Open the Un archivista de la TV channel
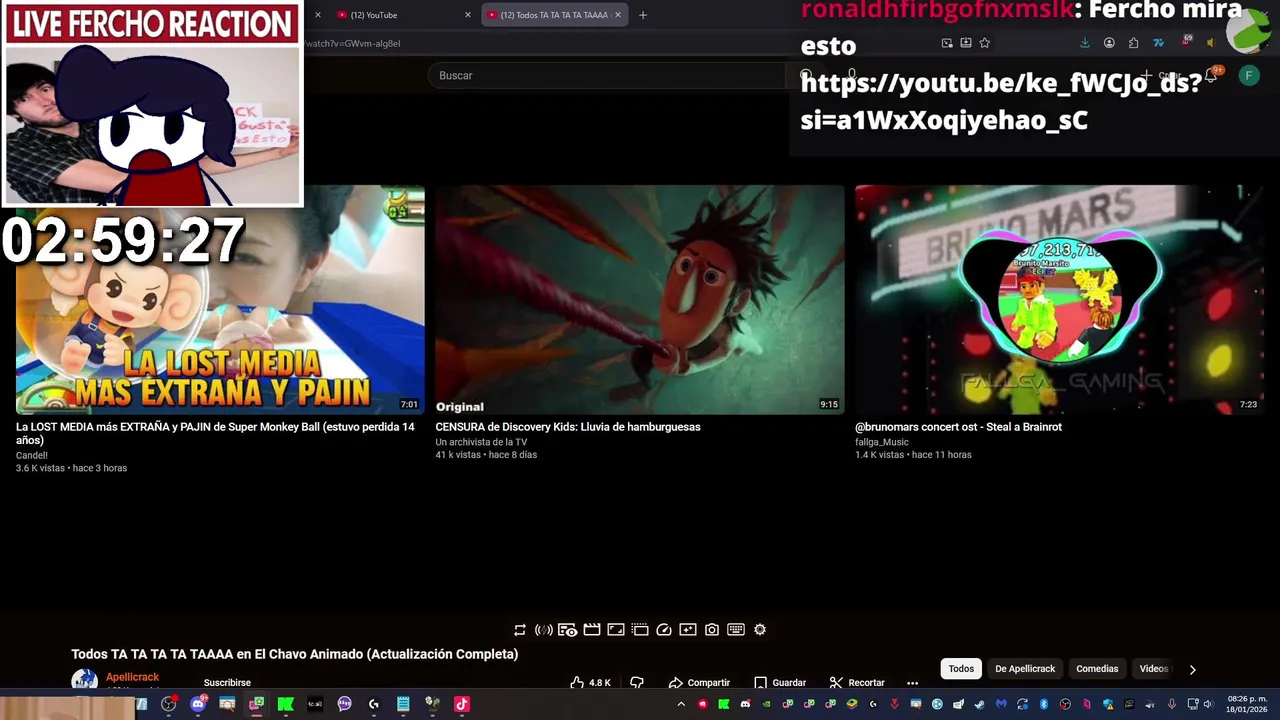This screenshot has height=720, width=1280. pyautogui.click(x=481, y=442)
